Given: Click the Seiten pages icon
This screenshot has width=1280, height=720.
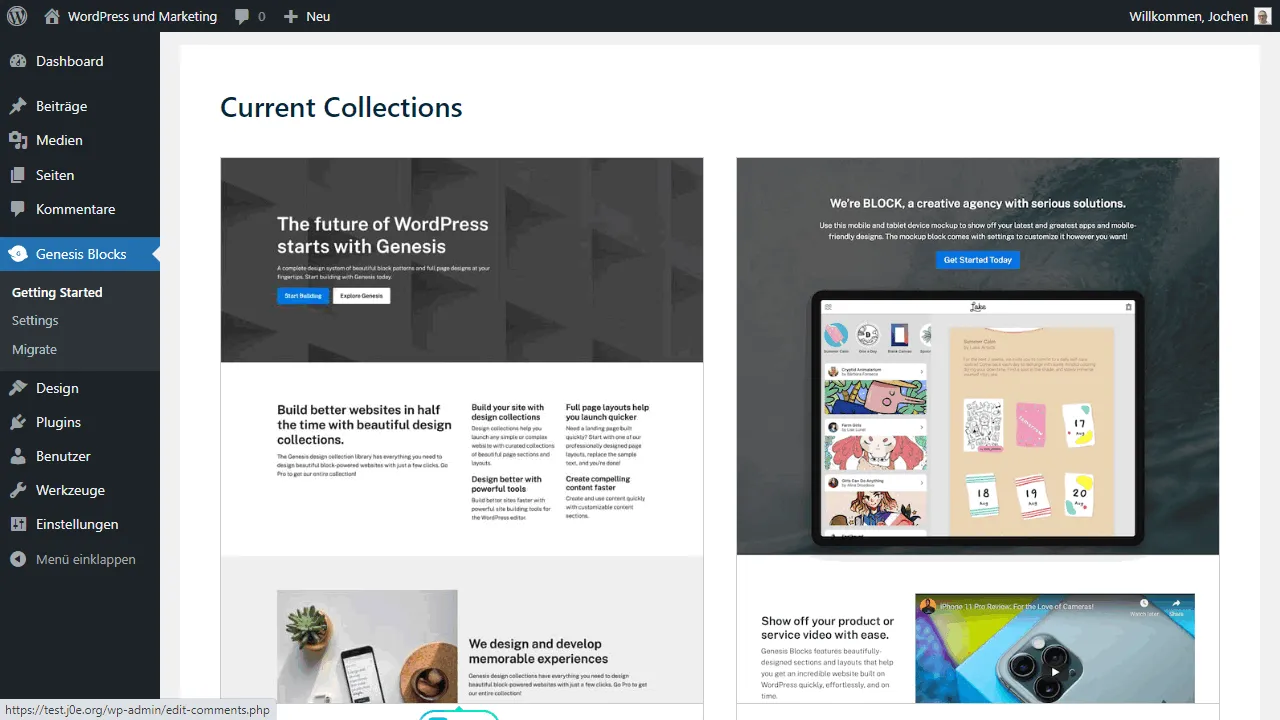Looking at the screenshot, I should [x=18, y=175].
